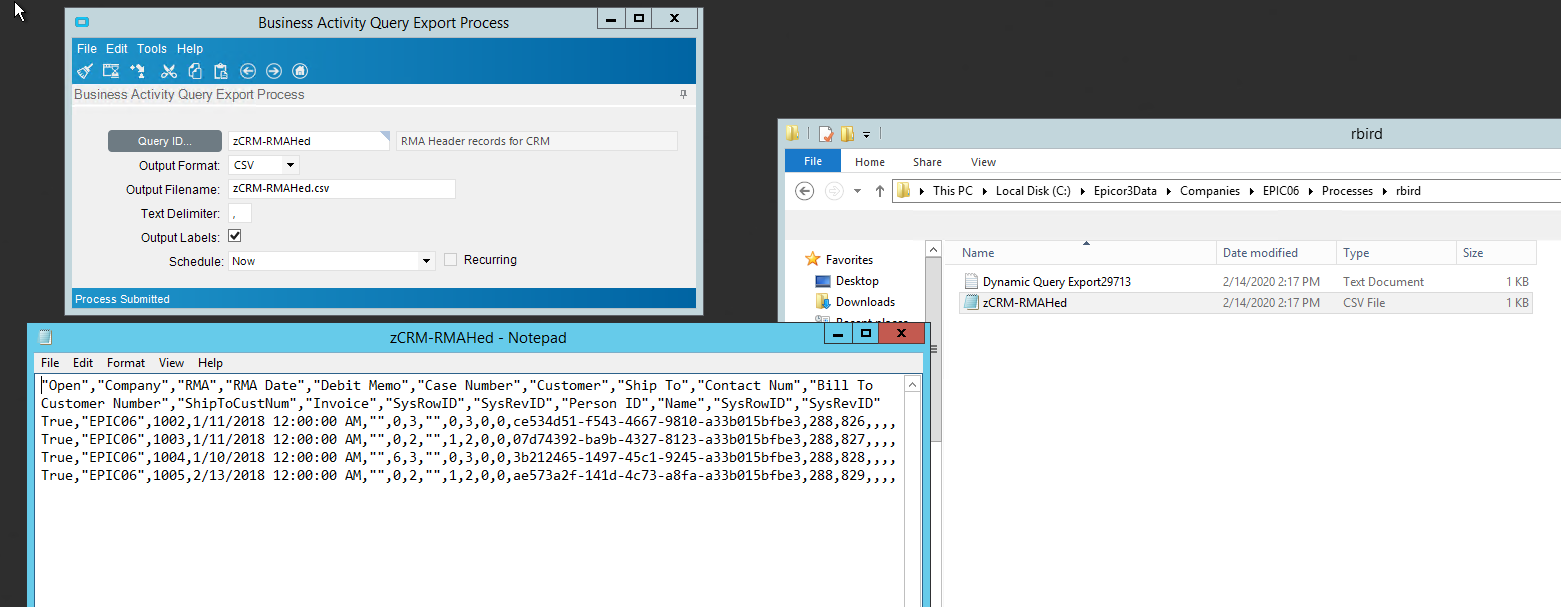Viewport: 1561px width, 607px height.
Task: Open the Customize Quick Access Toolbar dropdown in Explorer
Action: click(x=866, y=134)
